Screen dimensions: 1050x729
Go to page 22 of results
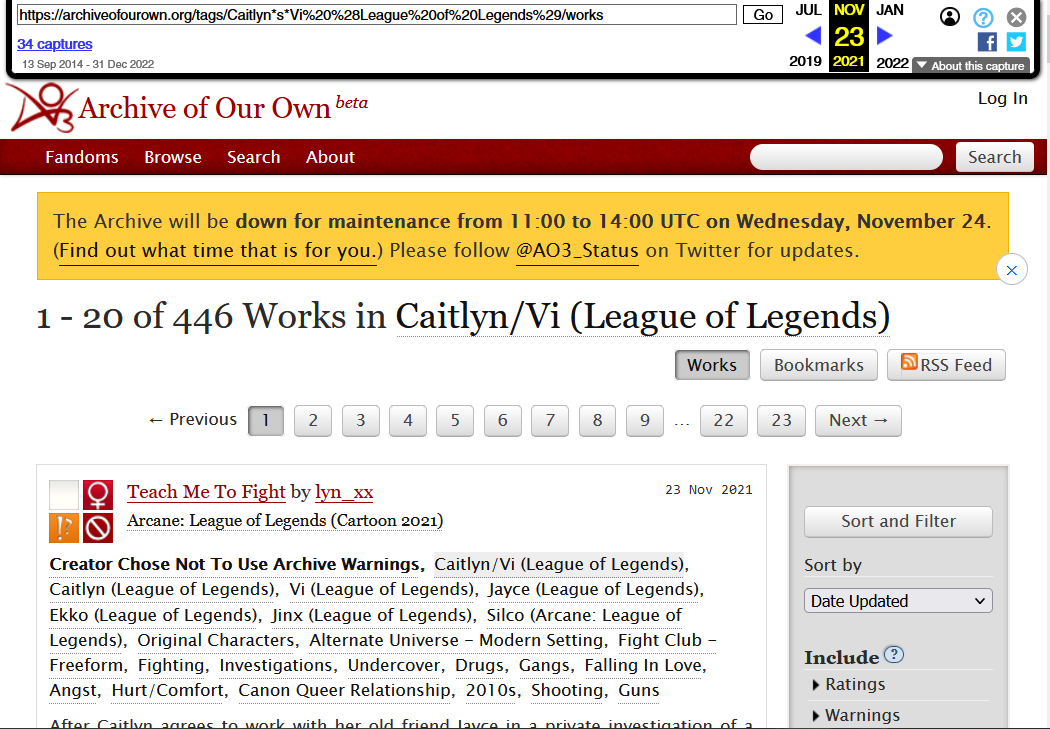coord(723,420)
